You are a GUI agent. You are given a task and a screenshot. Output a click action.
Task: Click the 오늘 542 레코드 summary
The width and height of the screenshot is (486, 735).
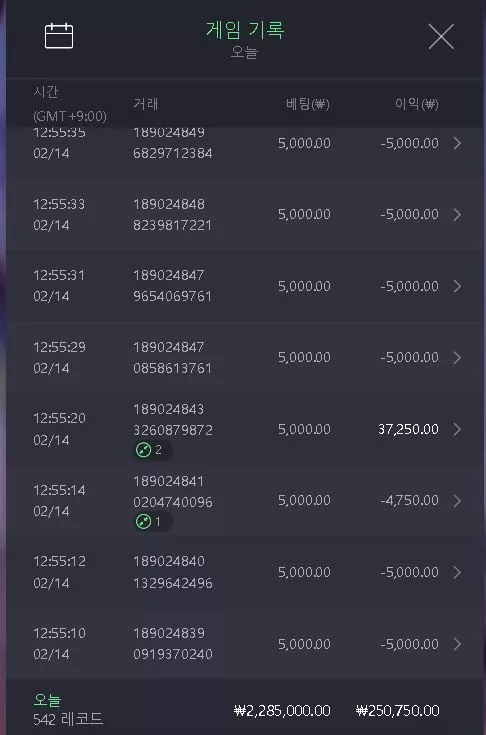[x=68, y=709]
